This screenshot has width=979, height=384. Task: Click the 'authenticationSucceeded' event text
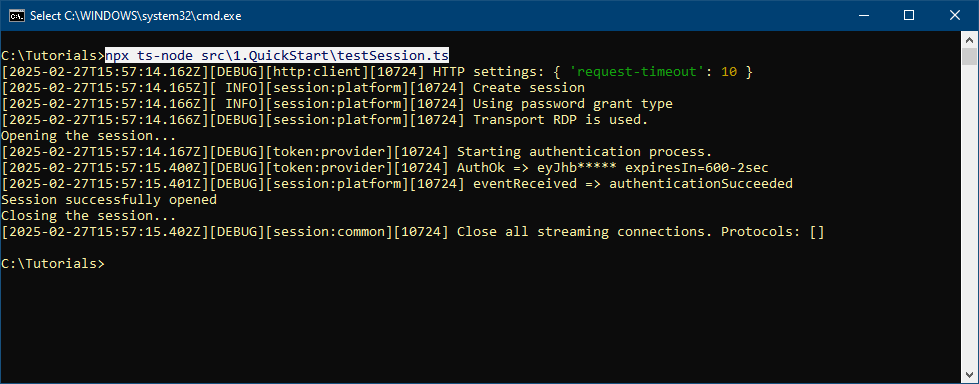pos(701,184)
